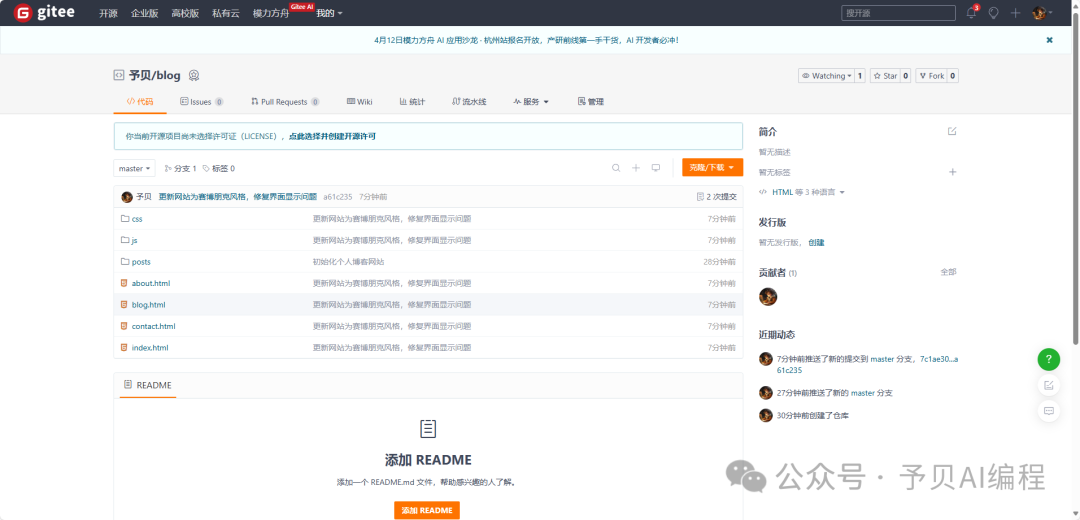Click 标签 0 tags link
Viewport: 1080px width, 520px height.
point(218,168)
